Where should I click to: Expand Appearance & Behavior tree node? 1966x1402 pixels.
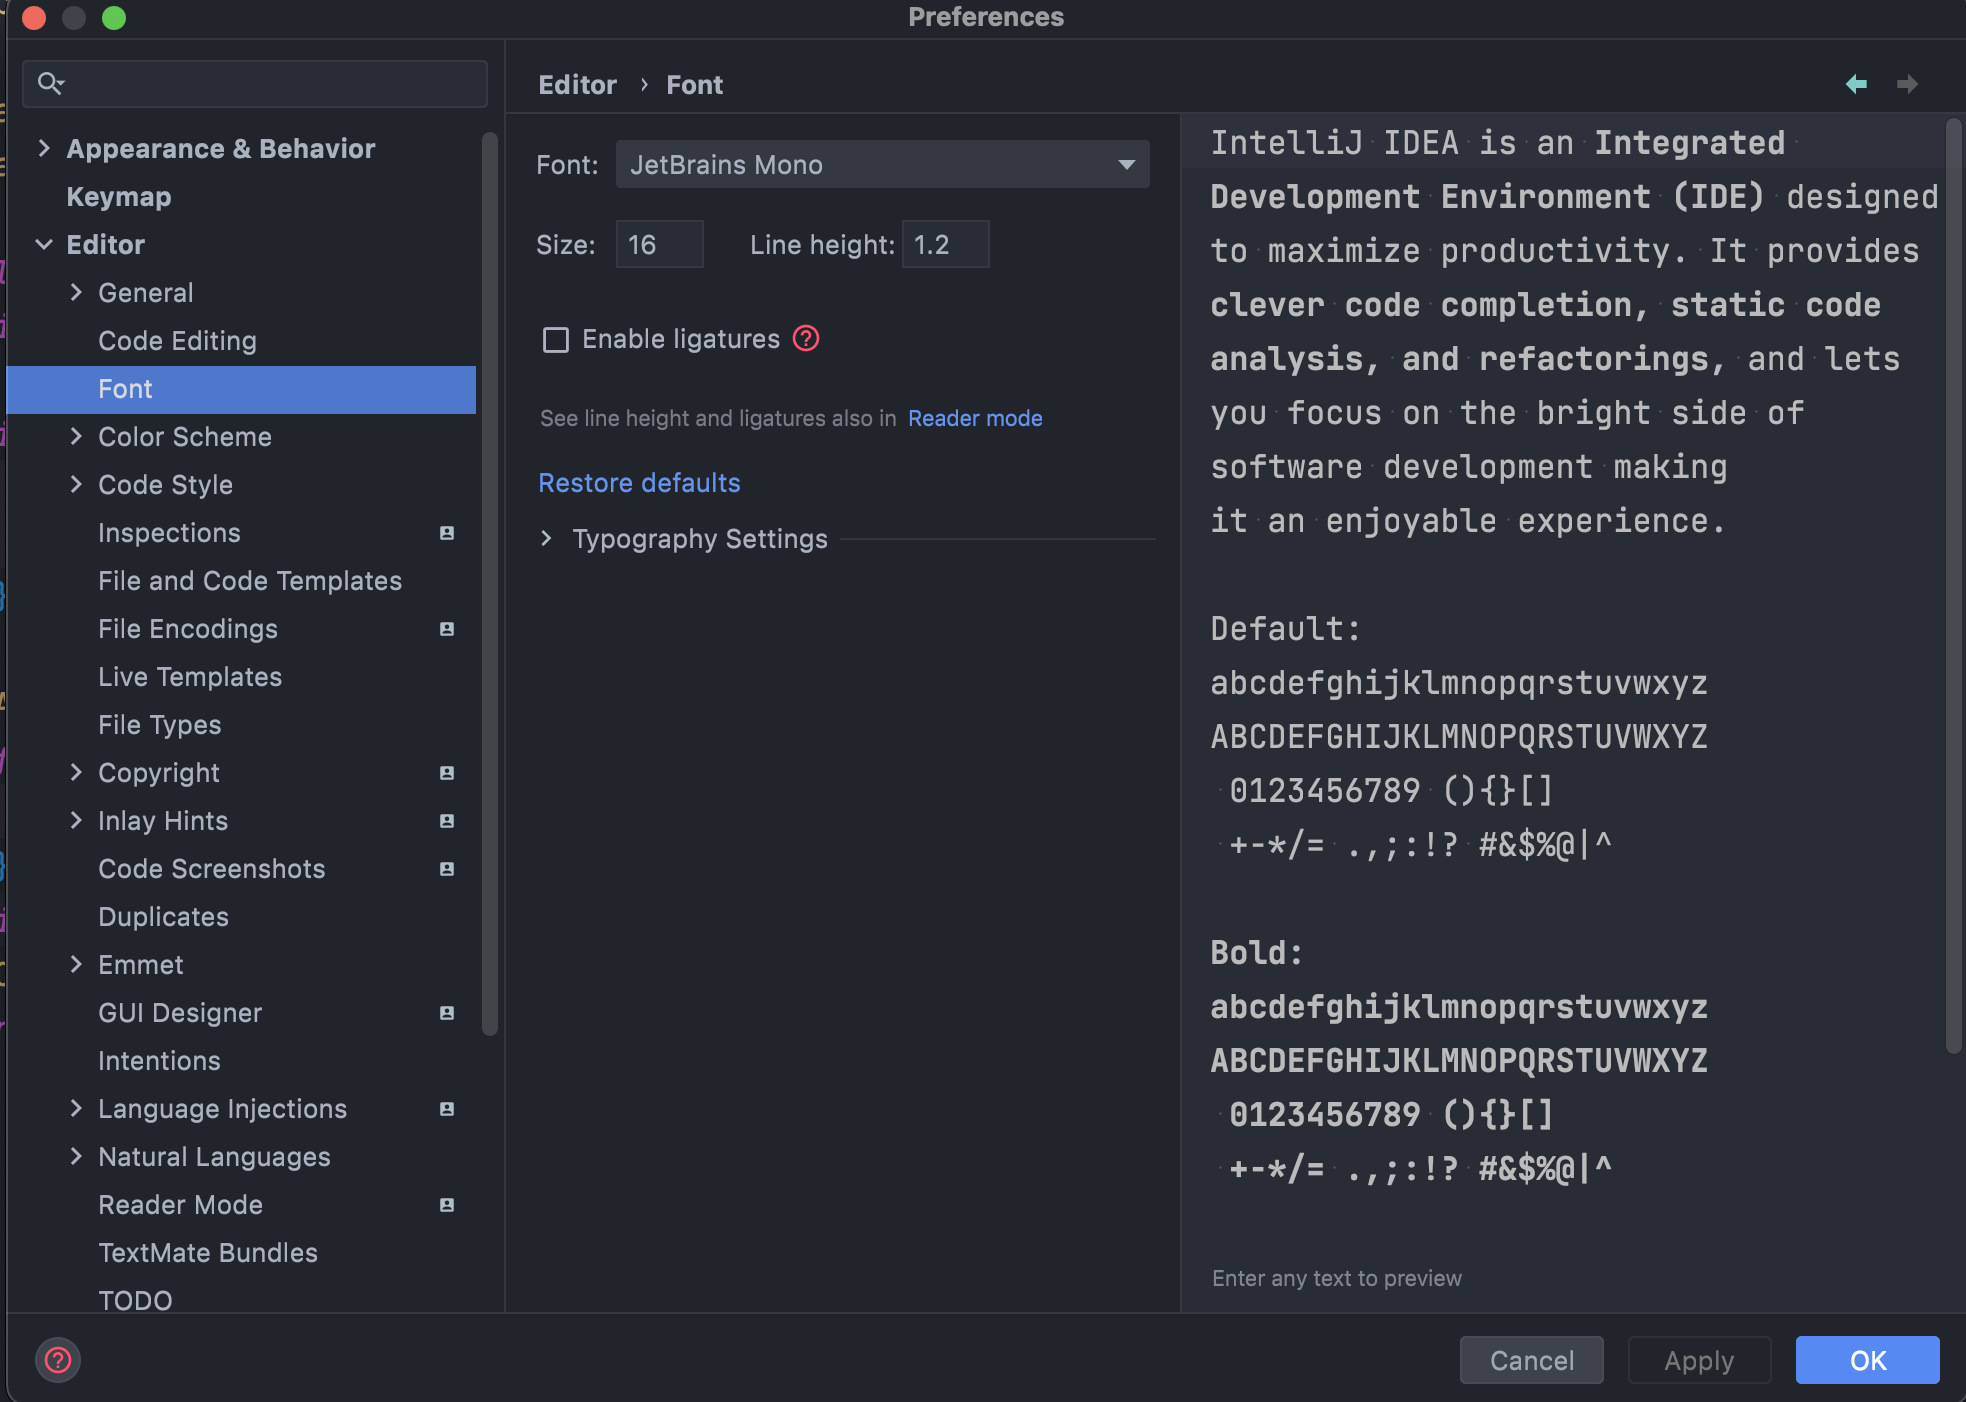coord(44,149)
